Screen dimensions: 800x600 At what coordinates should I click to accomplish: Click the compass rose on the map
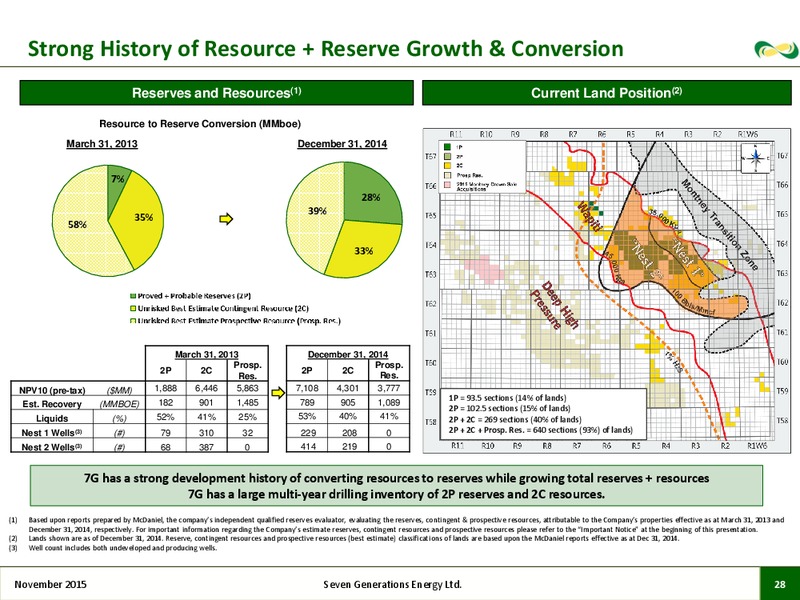[x=756, y=158]
